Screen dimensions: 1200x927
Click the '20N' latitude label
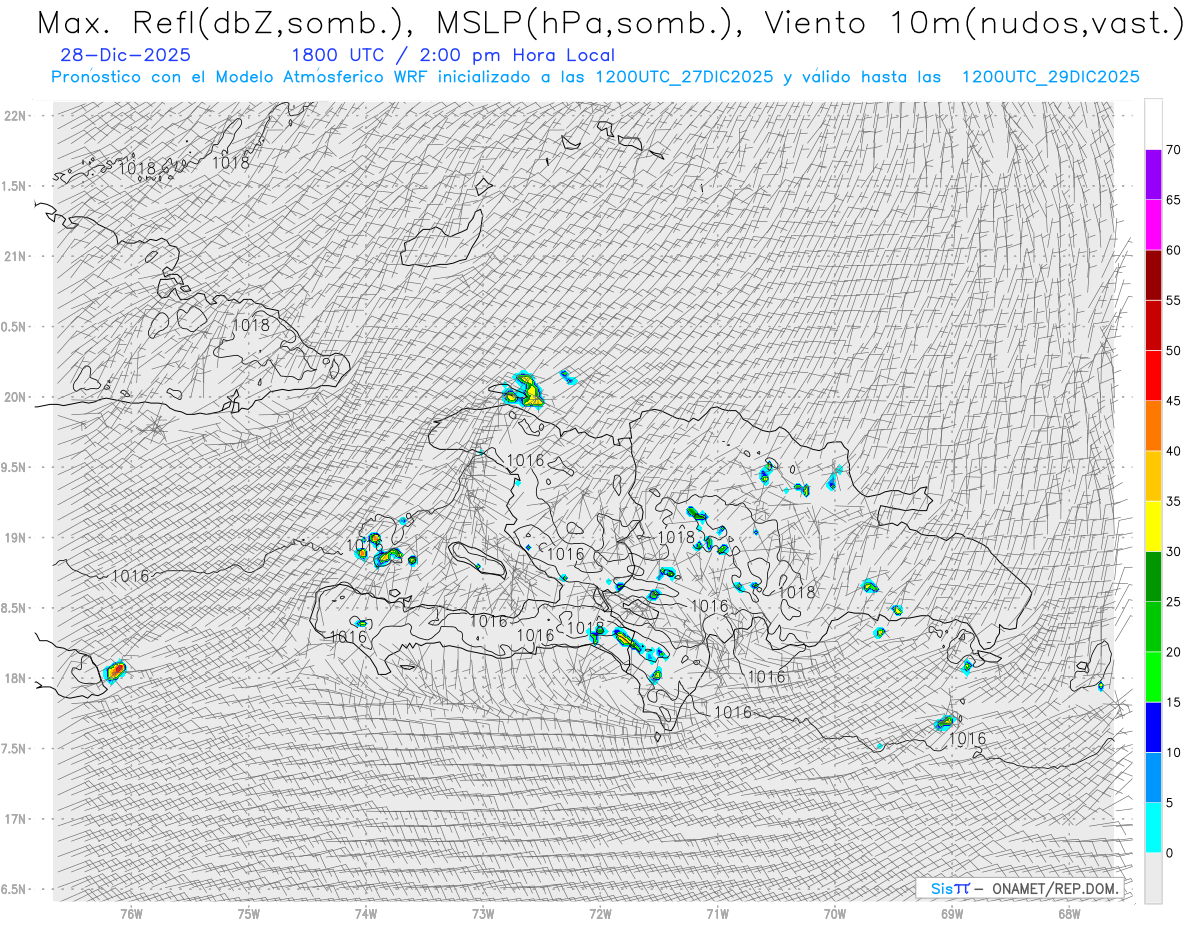tap(17, 397)
